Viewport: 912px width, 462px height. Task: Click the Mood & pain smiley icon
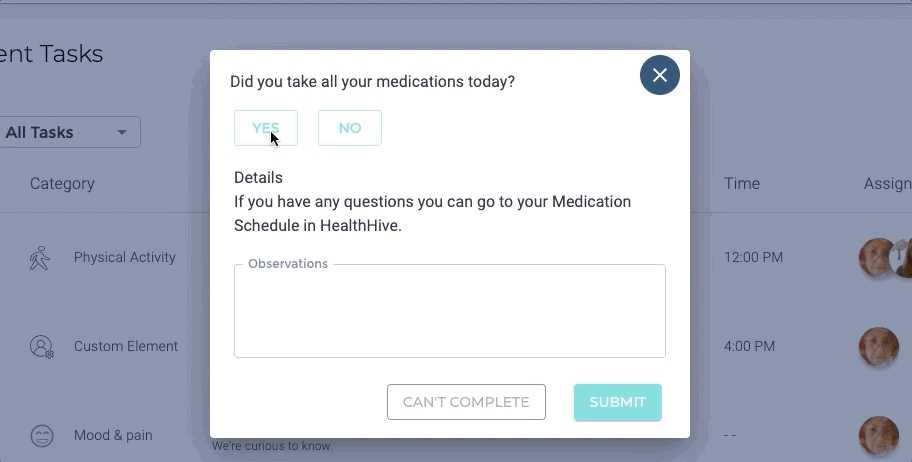[x=41, y=436]
